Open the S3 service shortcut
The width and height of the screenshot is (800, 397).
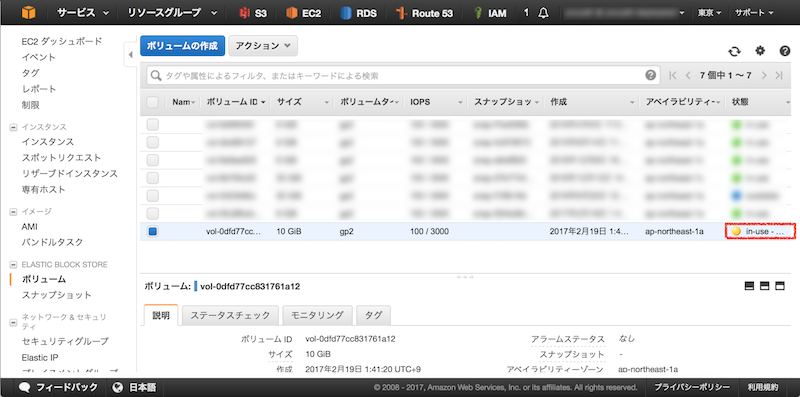(x=253, y=13)
